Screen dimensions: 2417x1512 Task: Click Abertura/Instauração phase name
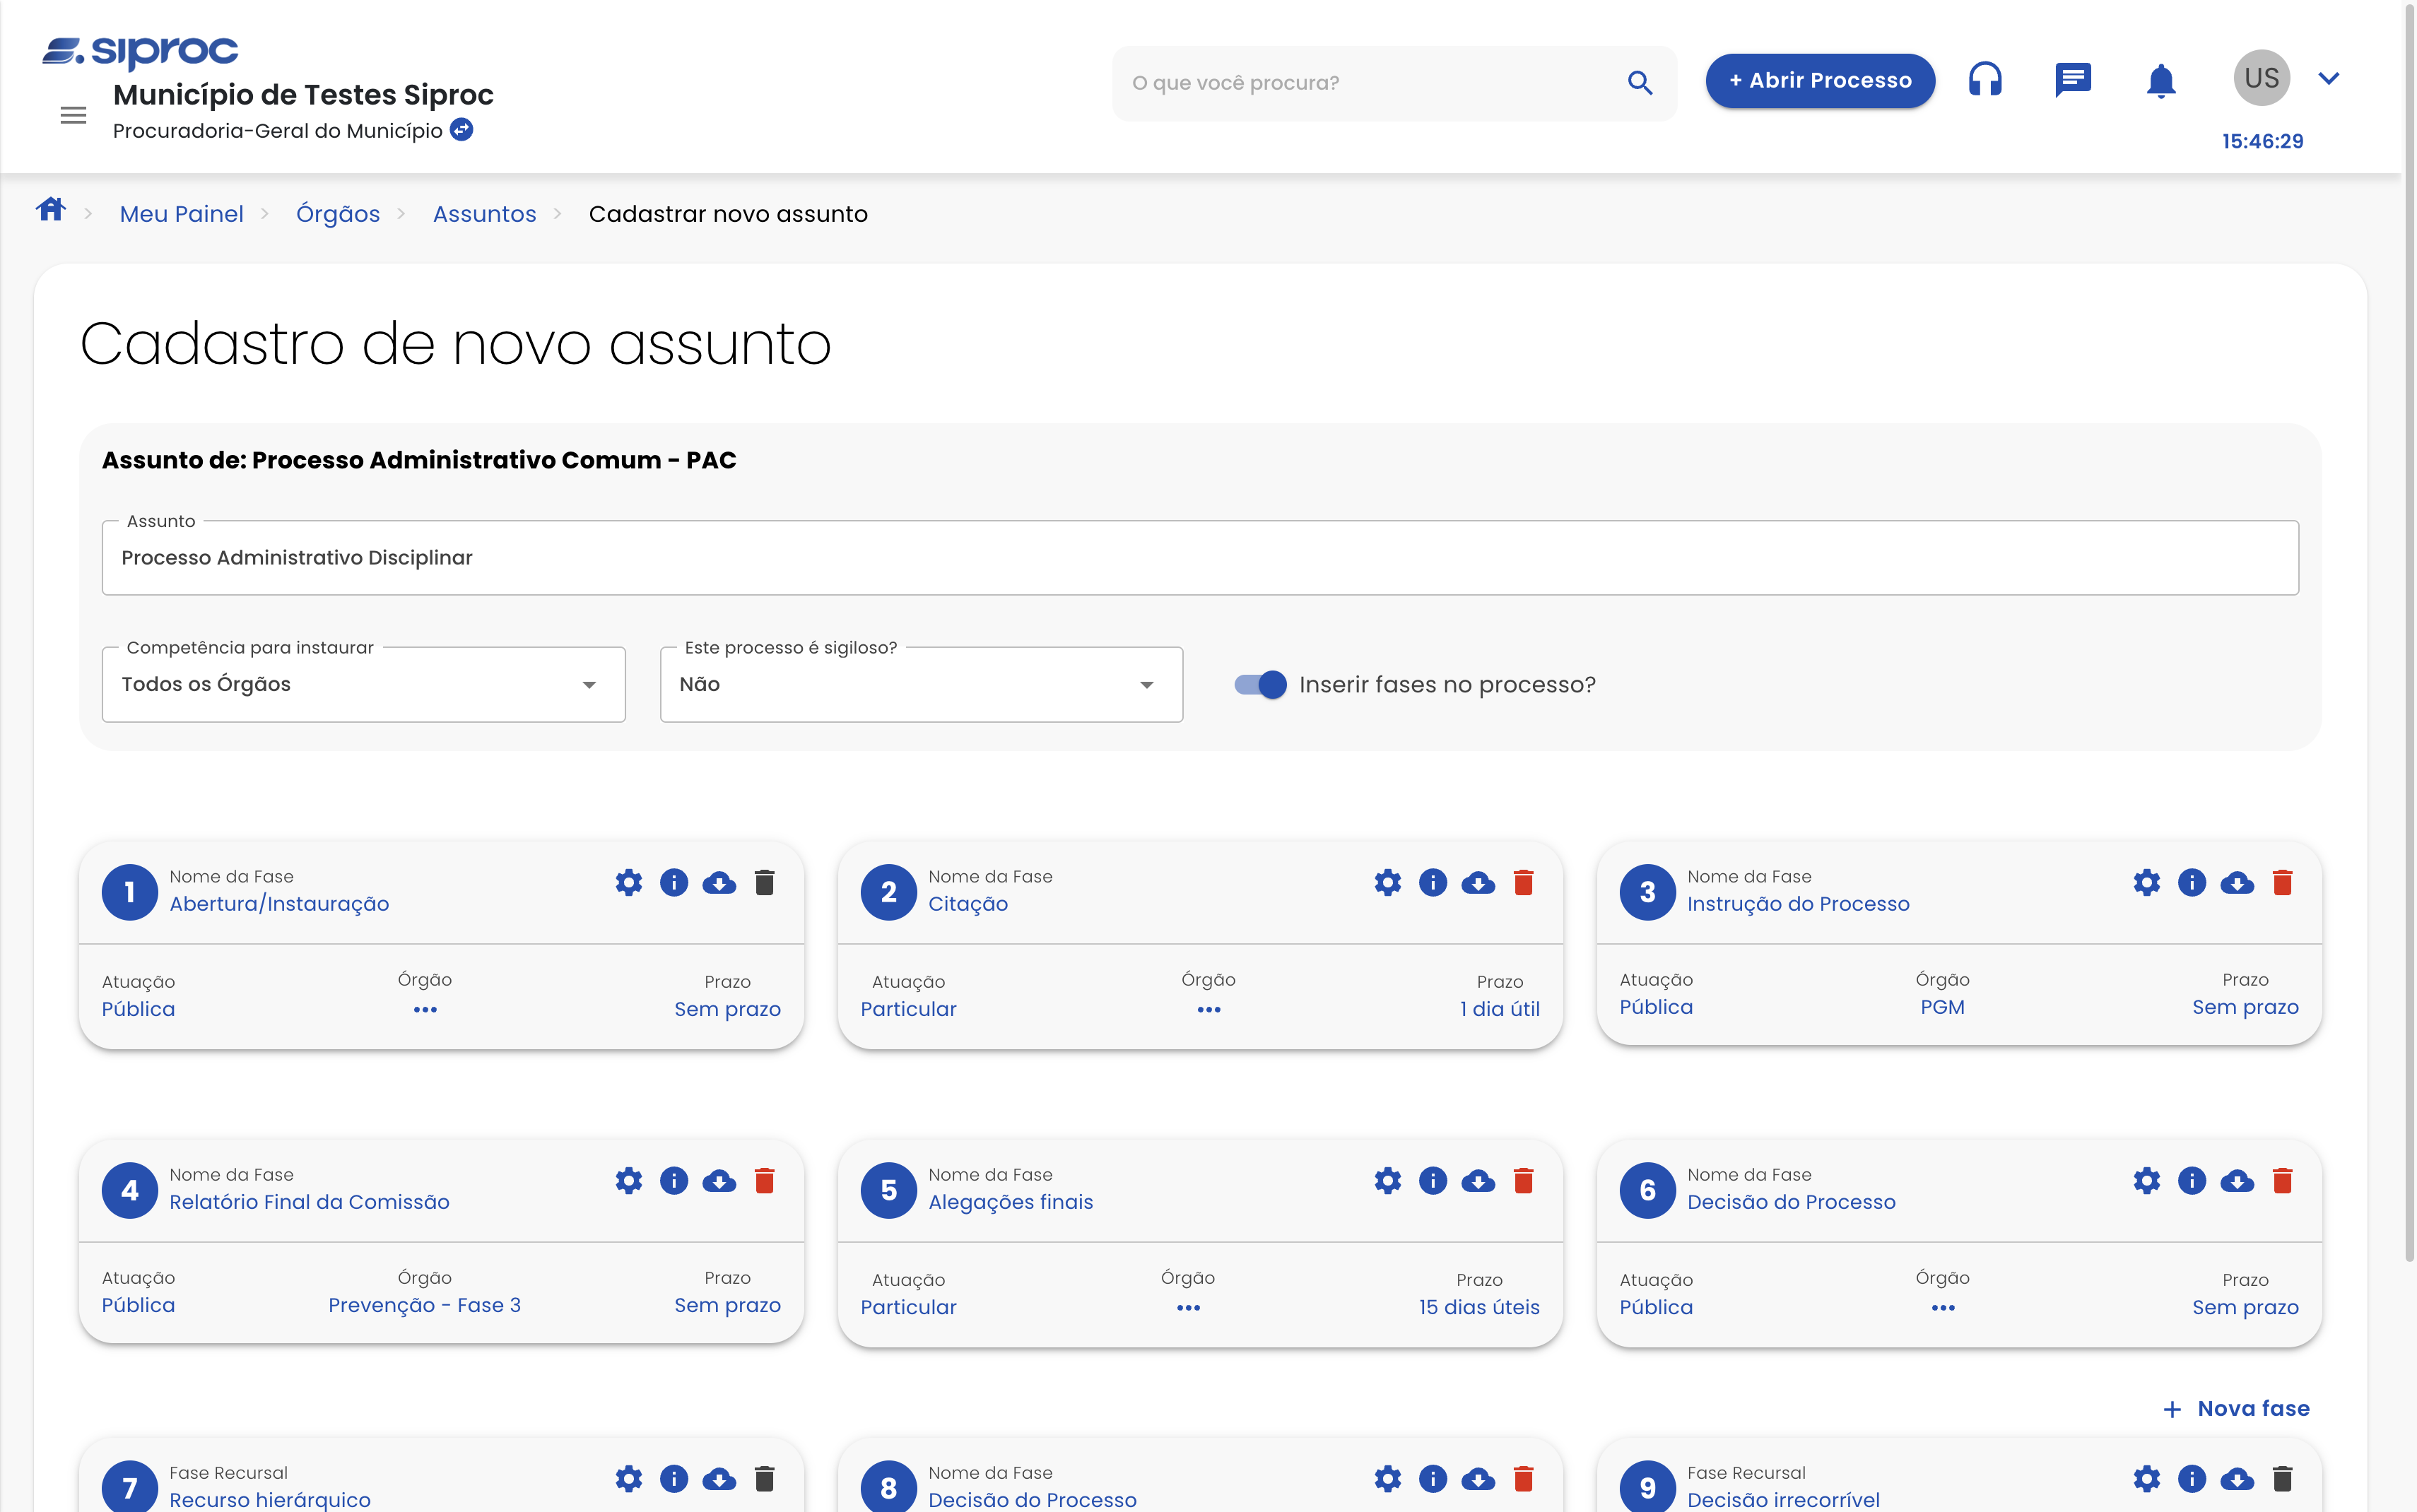[279, 904]
